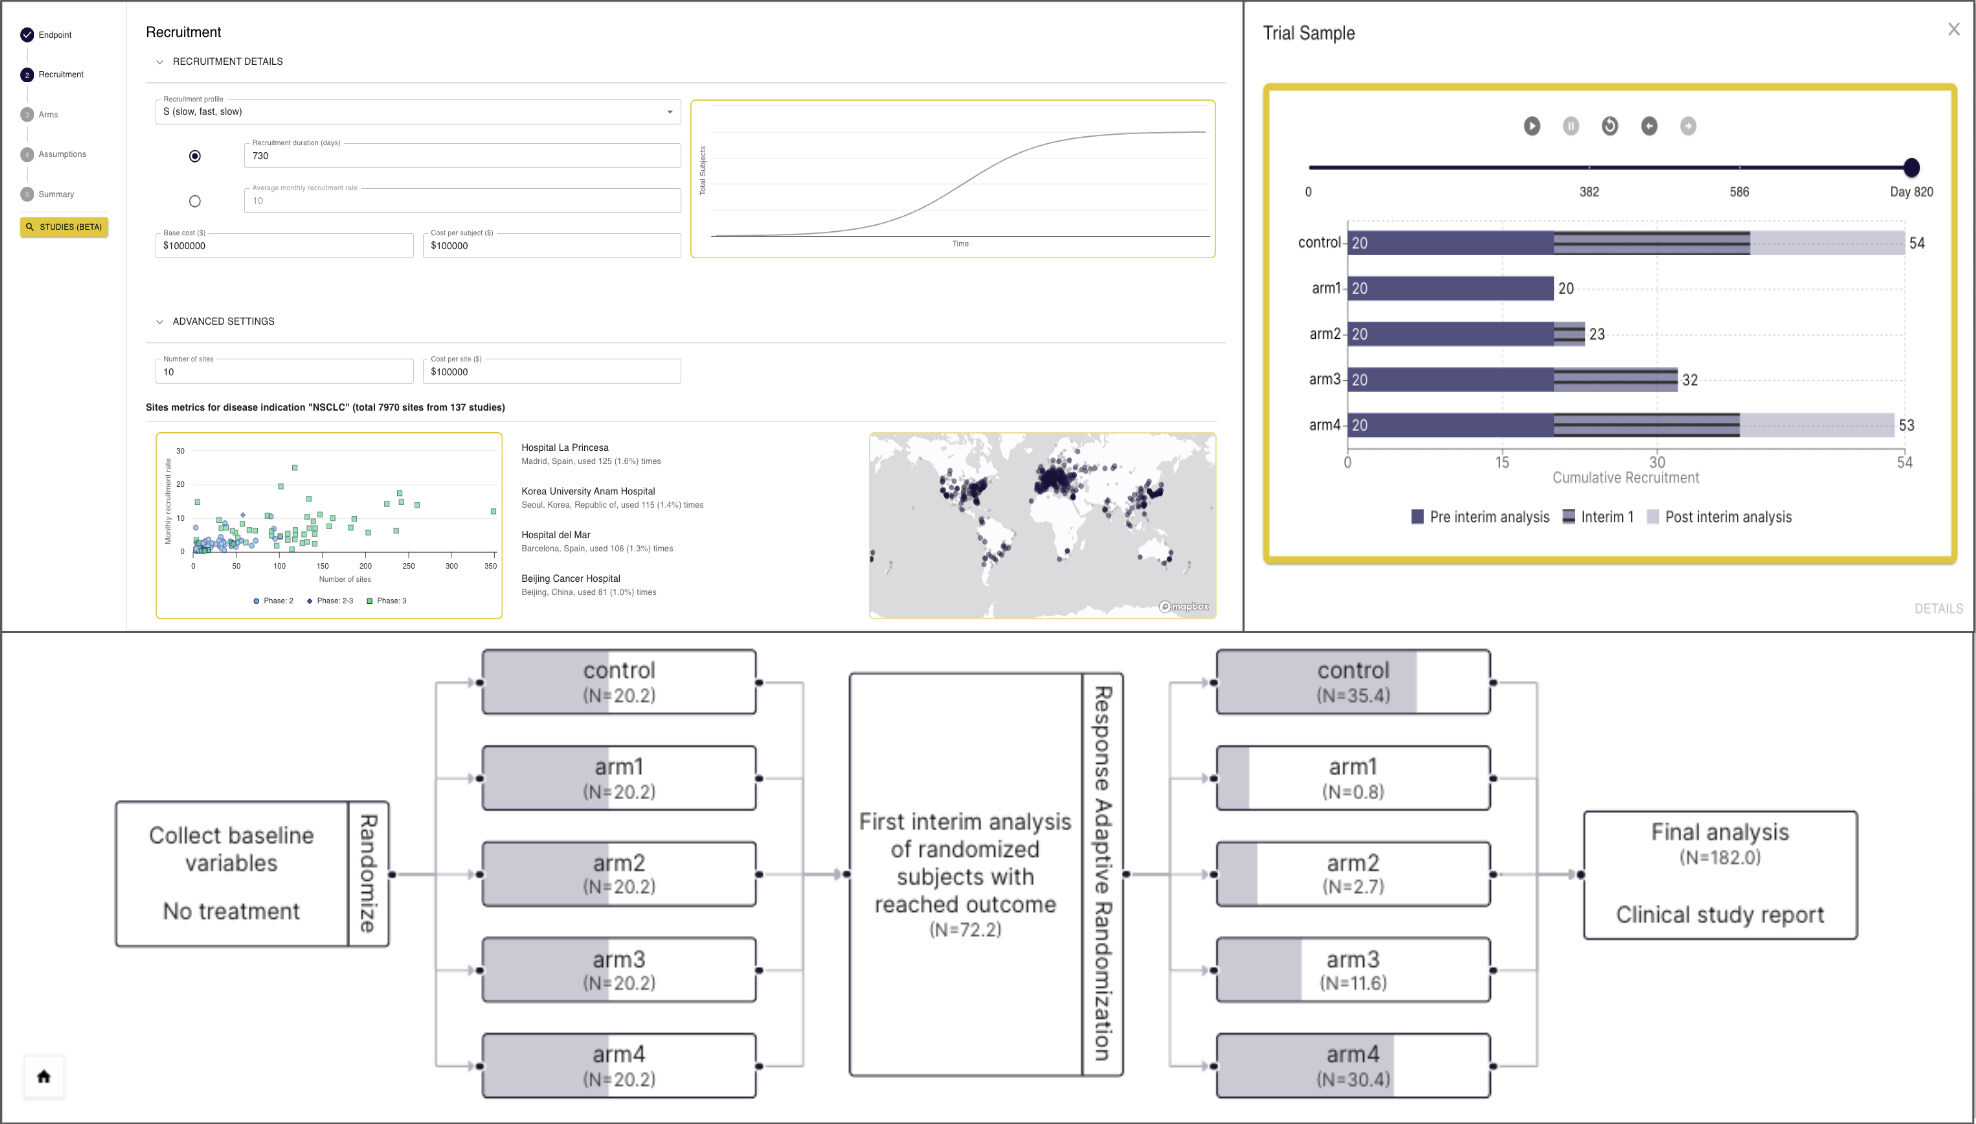Click the home icon at bottom left

click(43, 1077)
